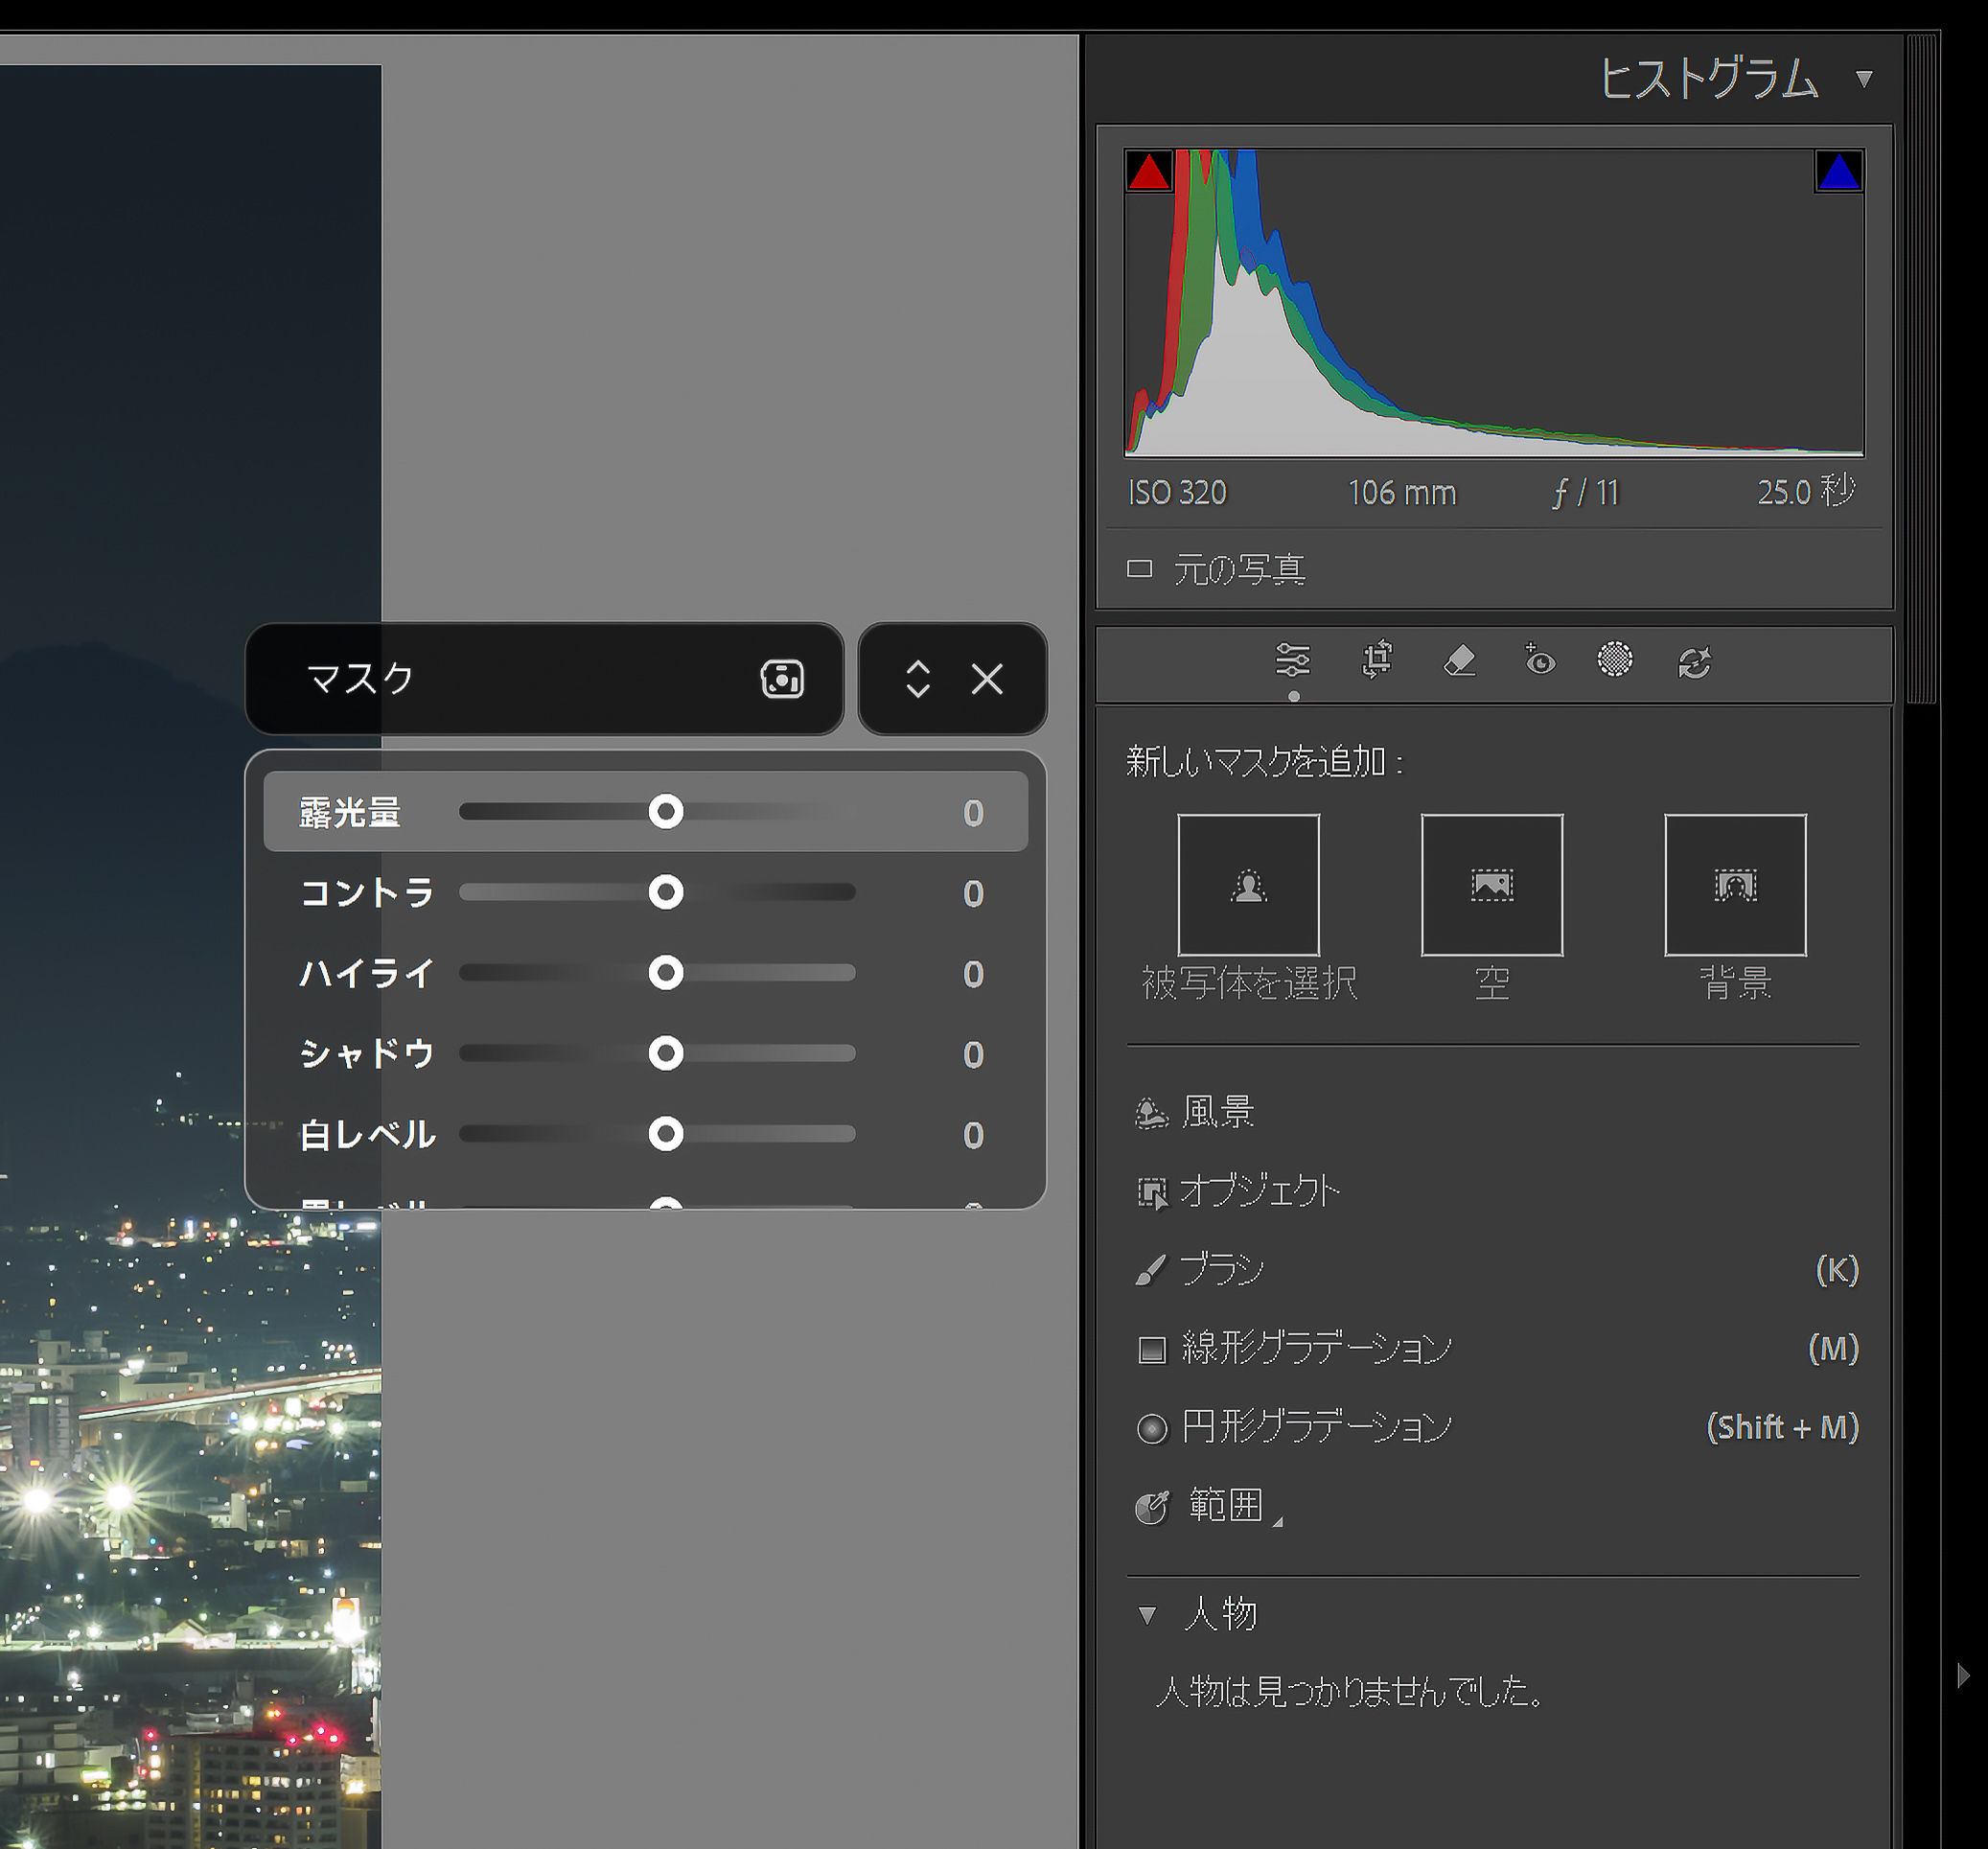Collapse the 人物 section triangle

1147,1614
